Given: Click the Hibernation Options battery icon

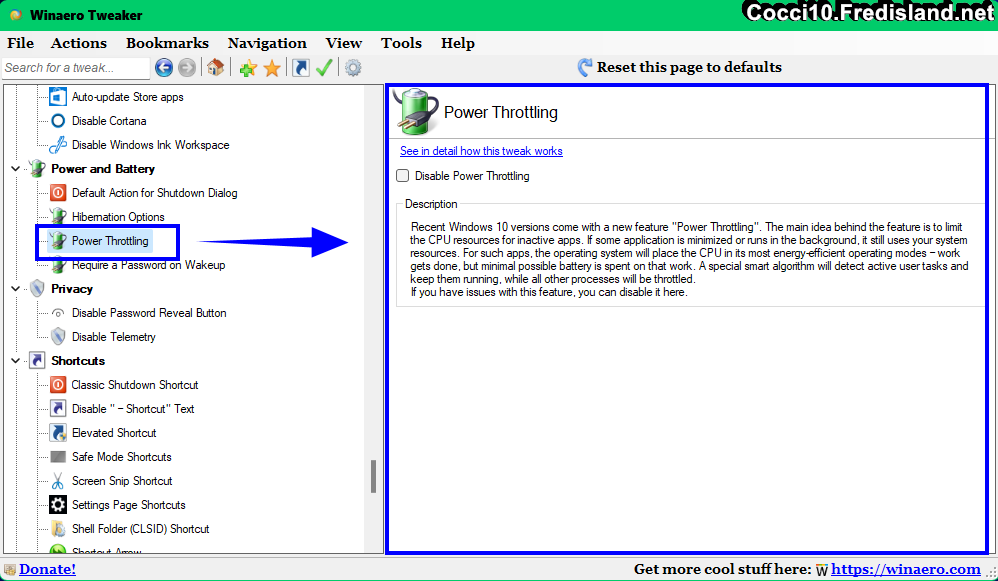Looking at the screenshot, I should coord(58,216).
